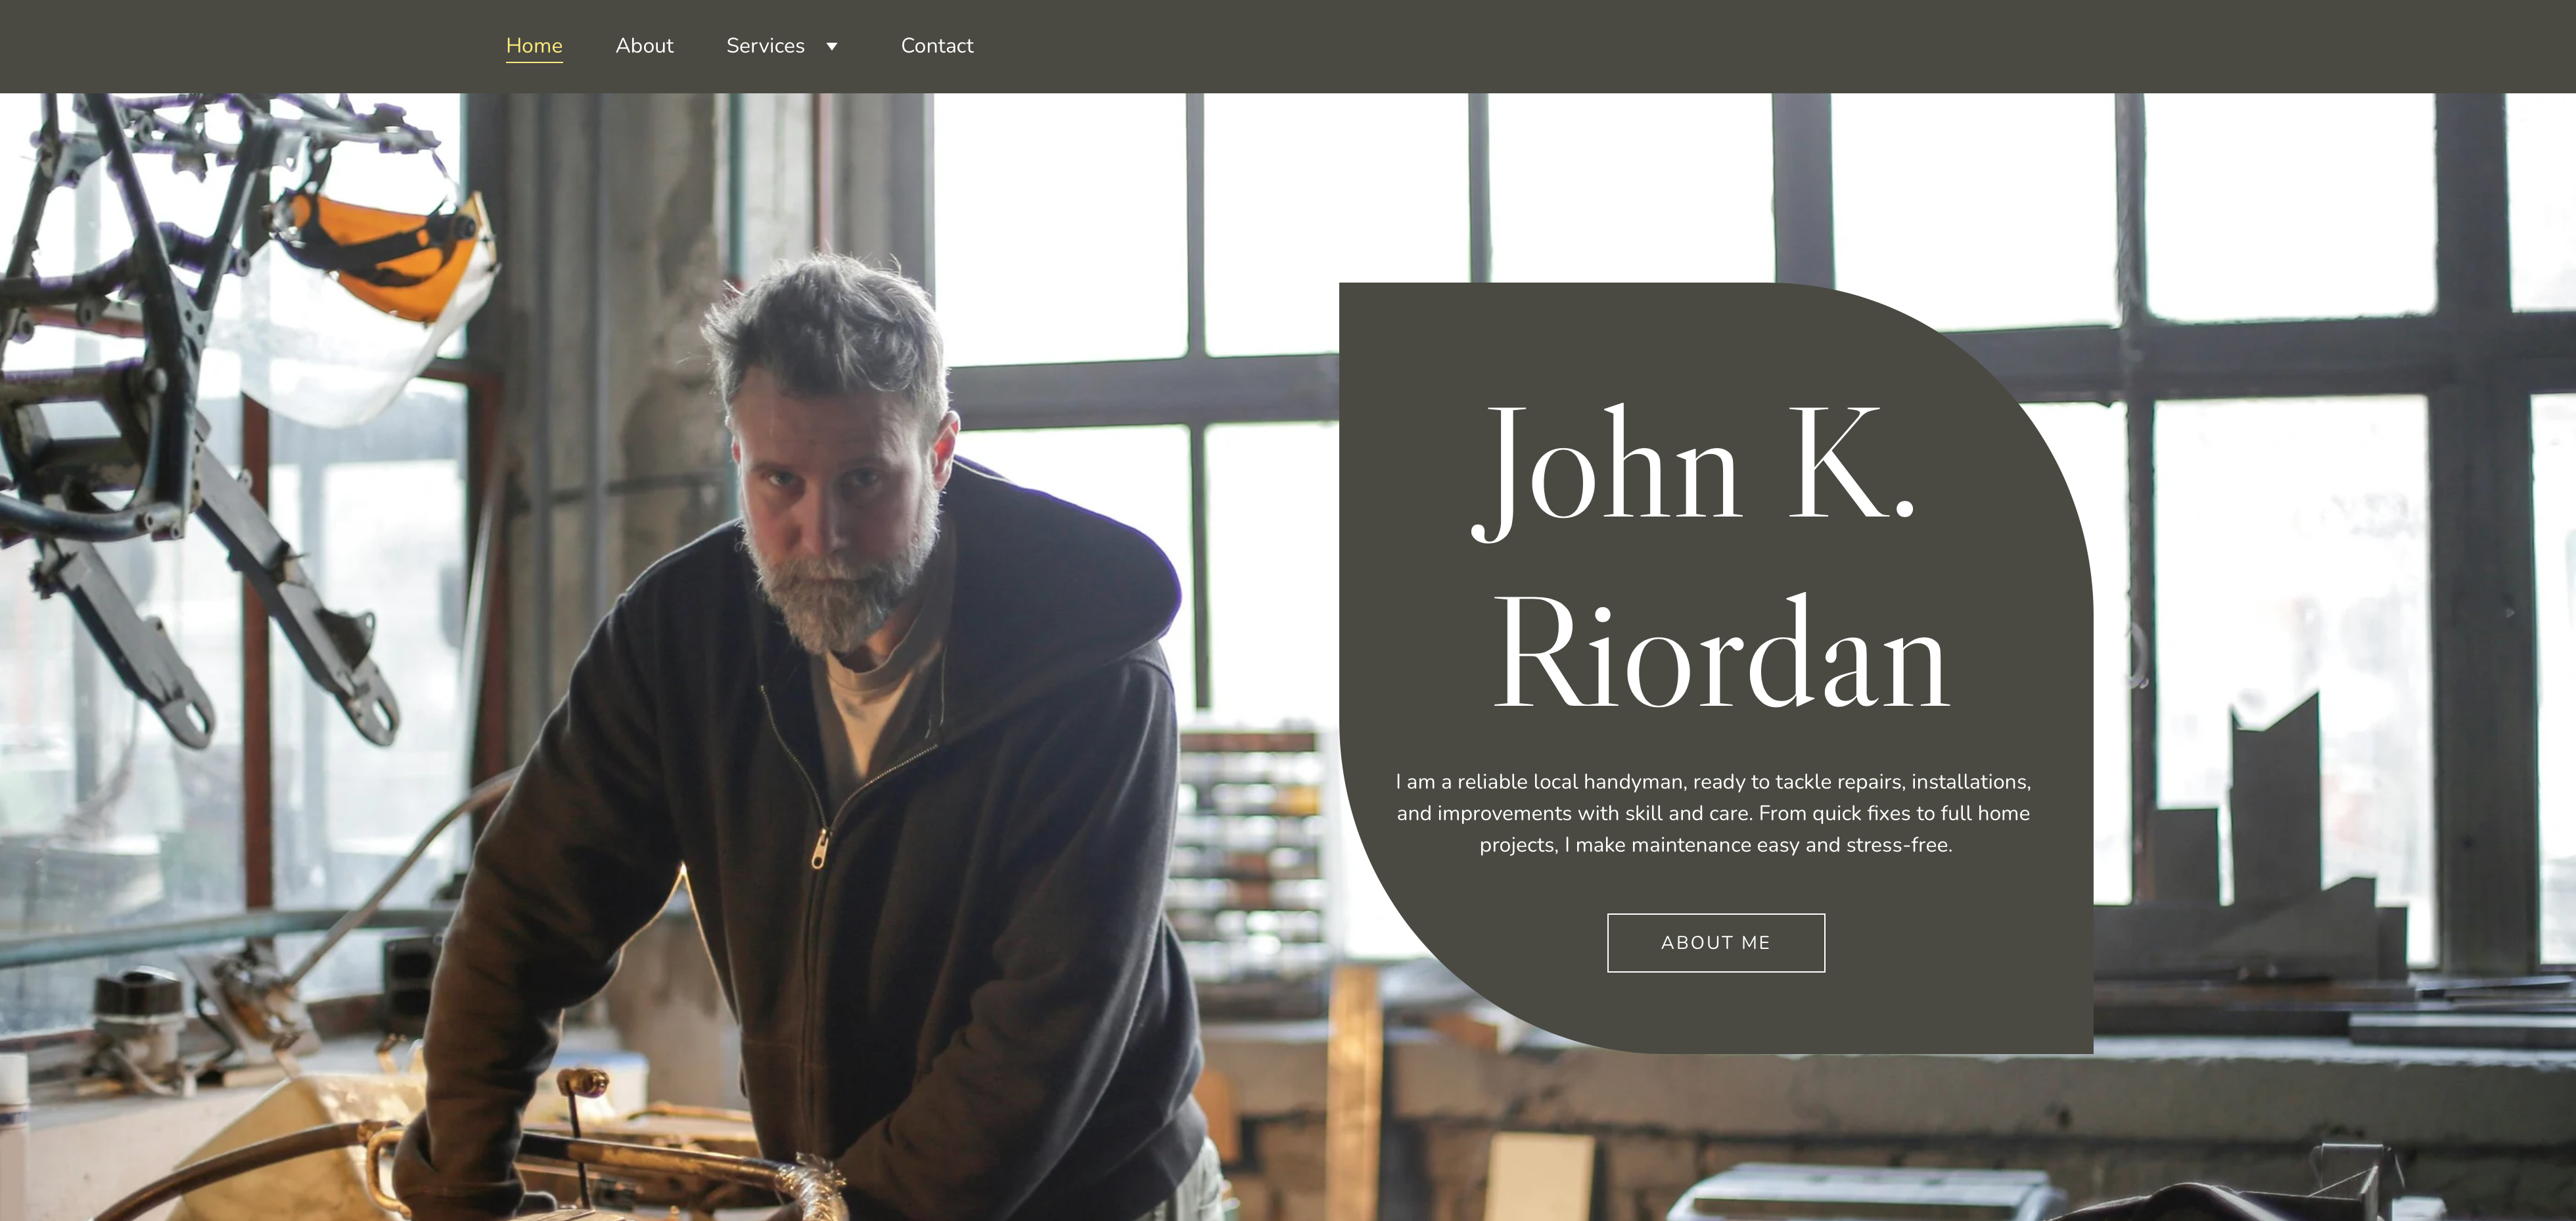Viewport: 2576px width, 1221px height.
Task: Open the Services dropdown arrow
Action: click(x=831, y=46)
